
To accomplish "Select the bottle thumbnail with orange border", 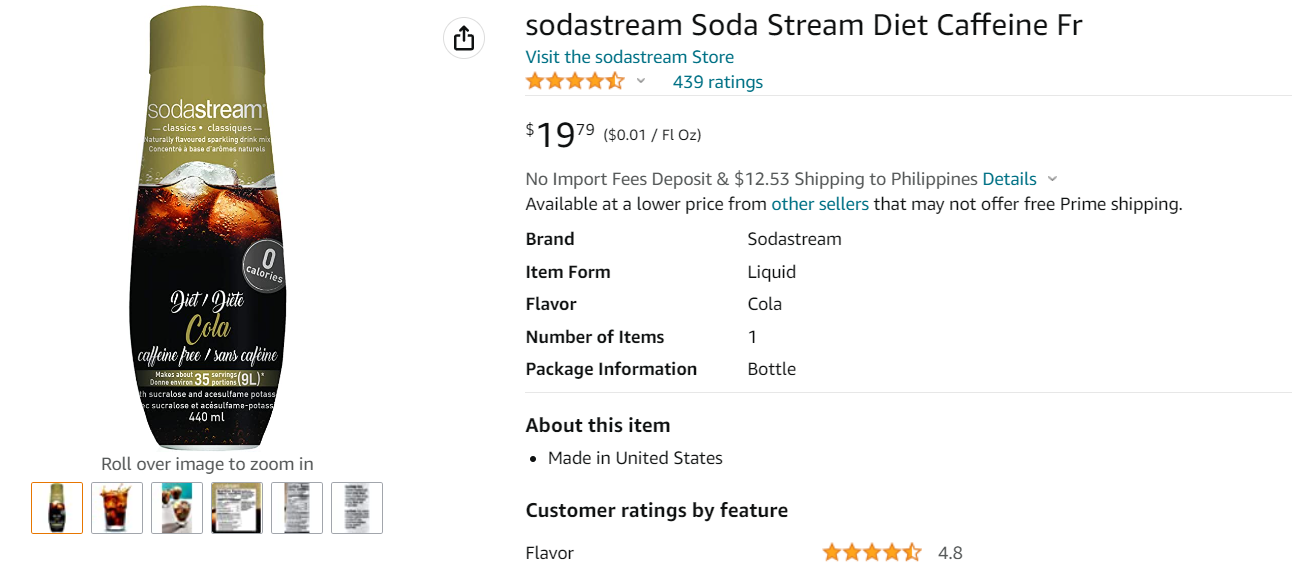I will (x=57, y=508).
